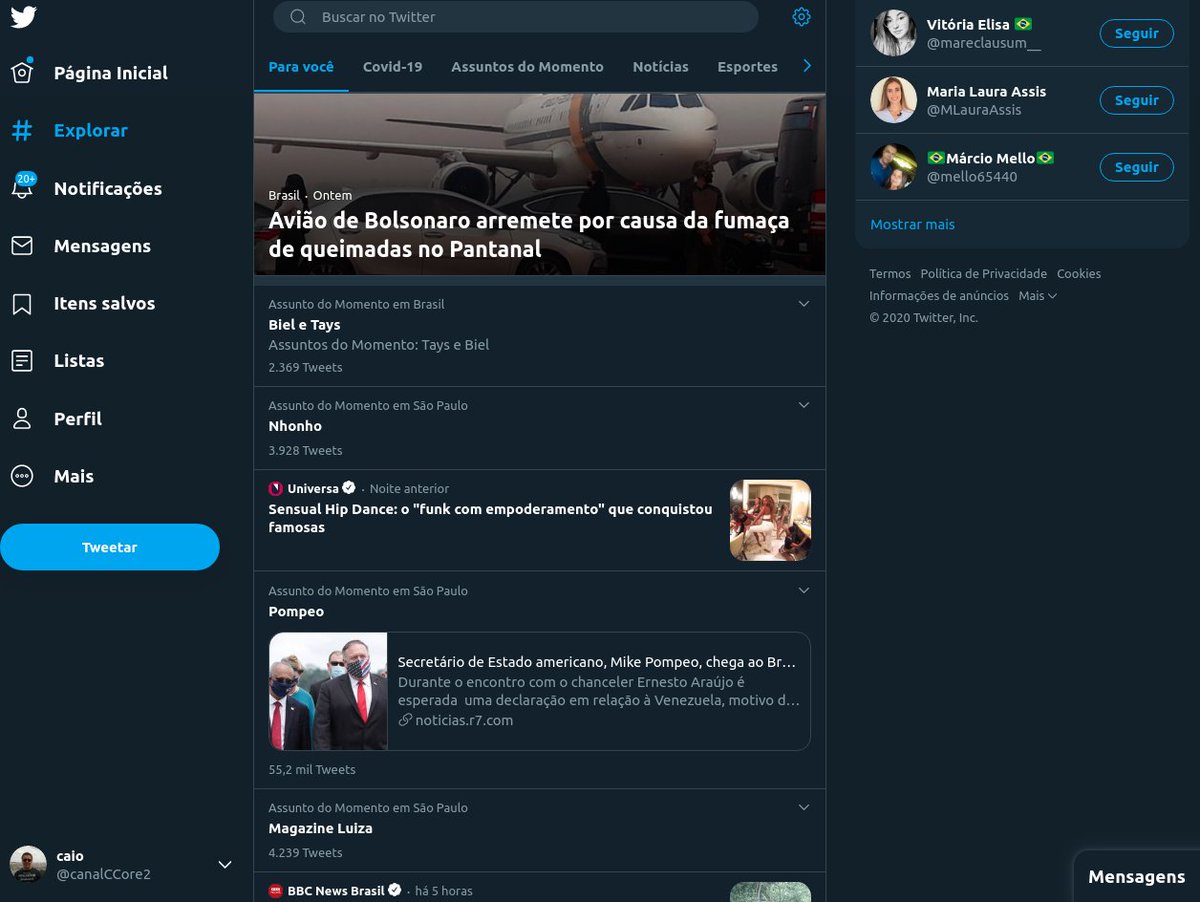The height and width of the screenshot is (902, 1200).
Task: Open Maria Laura Assis's profile picture
Action: (x=893, y=99)
